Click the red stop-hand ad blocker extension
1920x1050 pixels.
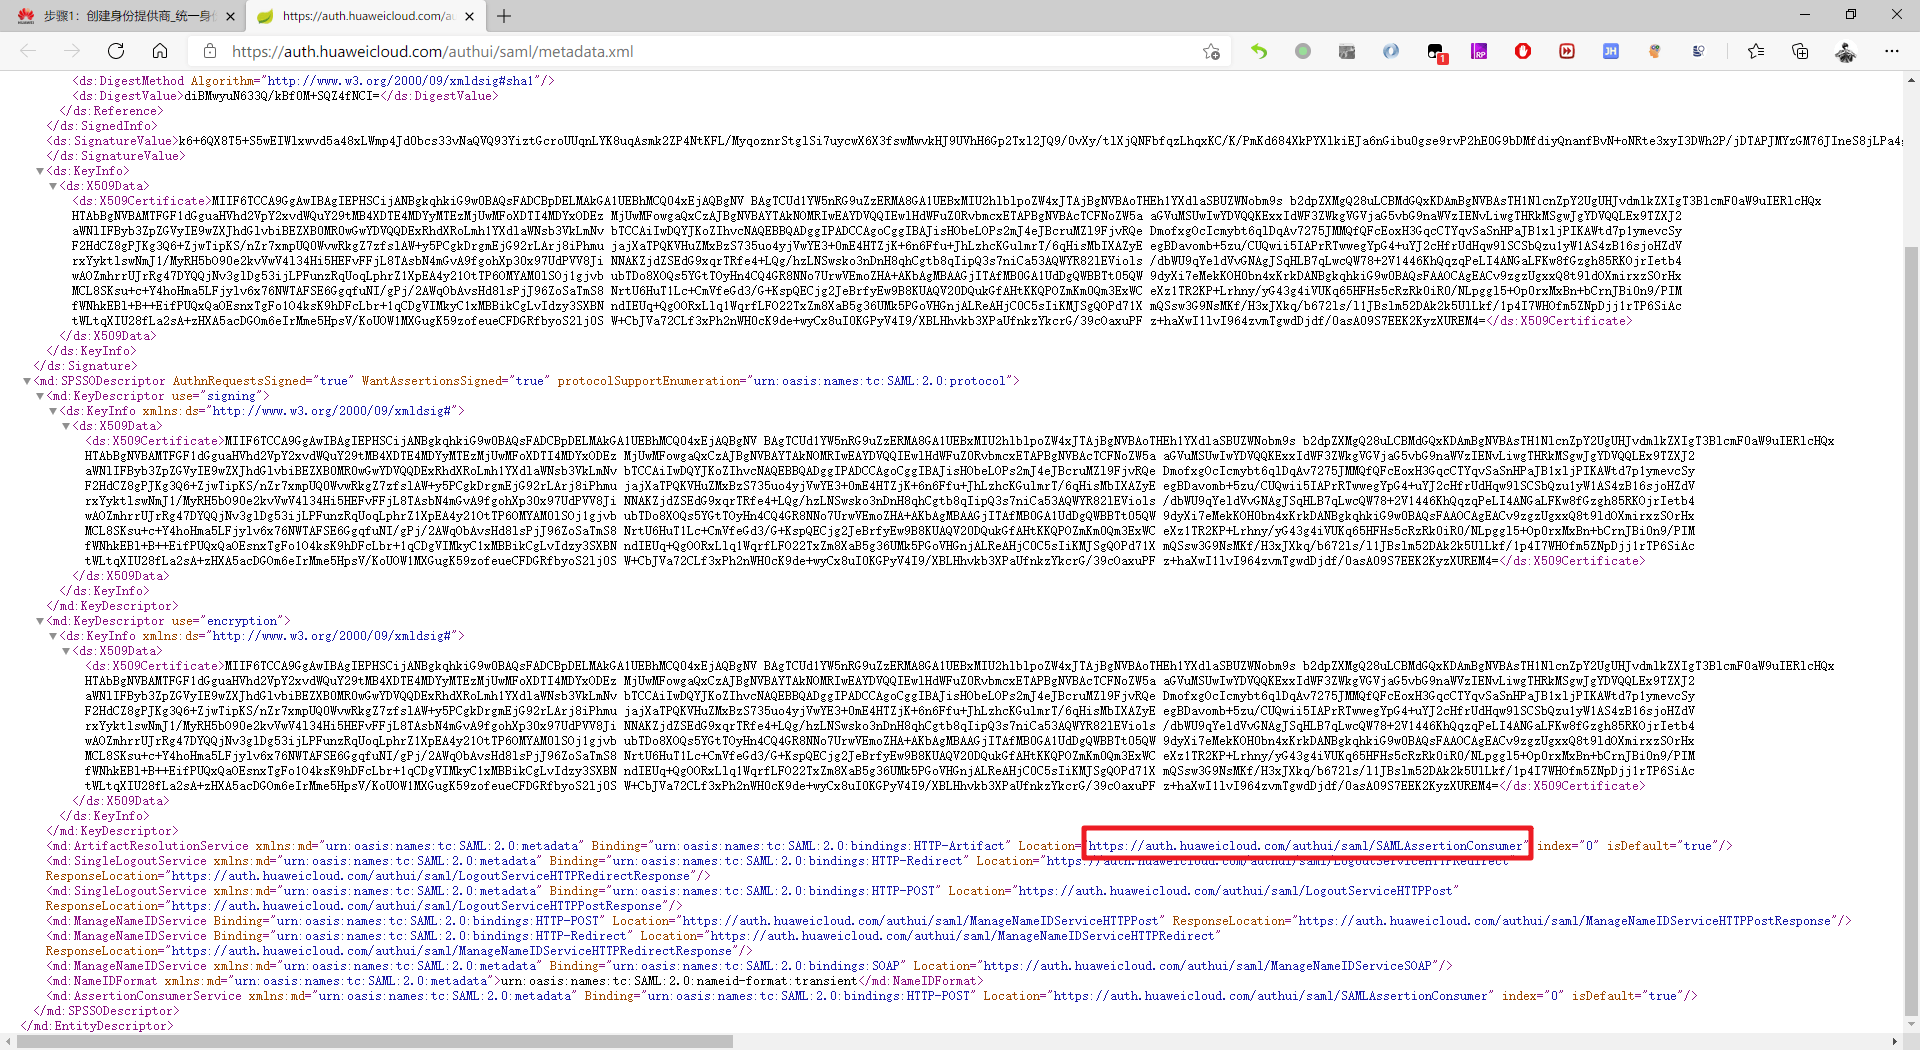pyautogui.click(x=1523, y=51)
